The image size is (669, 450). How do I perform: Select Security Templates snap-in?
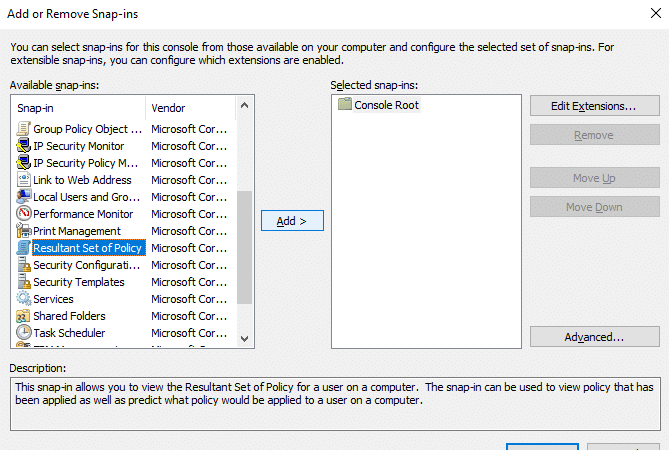pyautogui.click(x=79, y=282)
